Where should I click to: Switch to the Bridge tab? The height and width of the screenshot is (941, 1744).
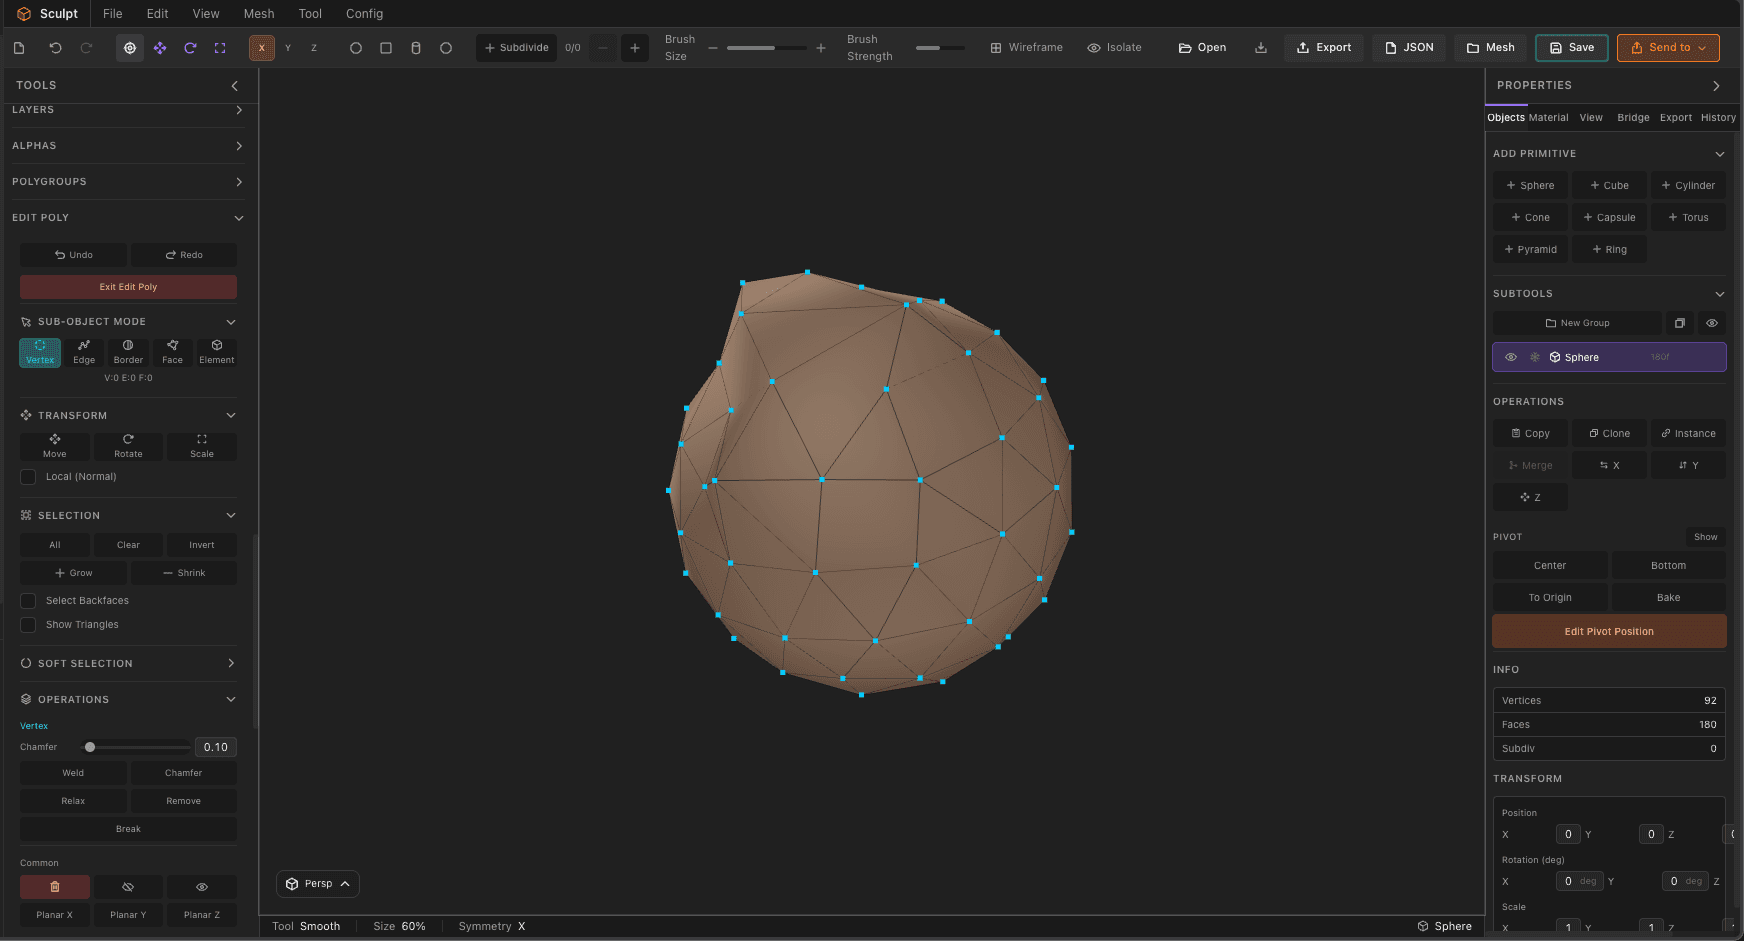[x=1633, y=118]
